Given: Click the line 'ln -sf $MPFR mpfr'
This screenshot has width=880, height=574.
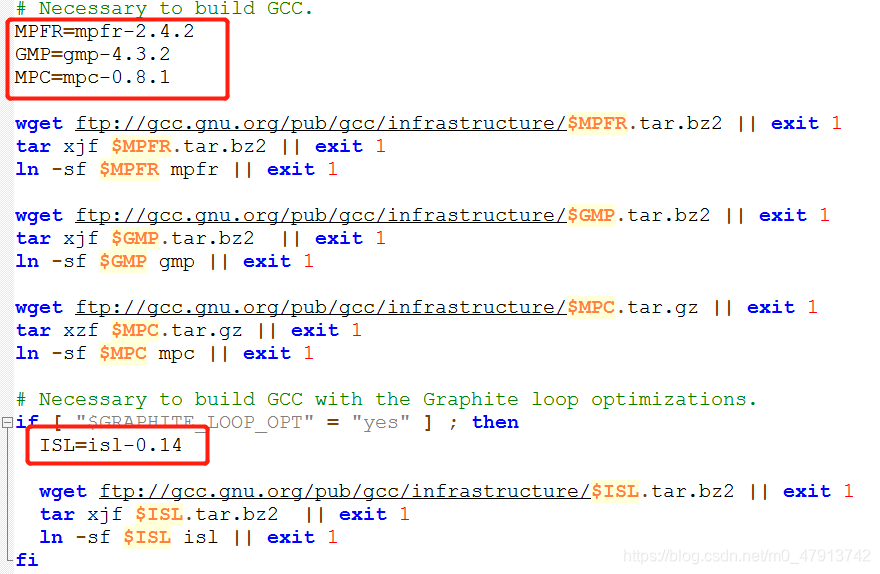Looking at the screenshot, I should coord(177,169).
